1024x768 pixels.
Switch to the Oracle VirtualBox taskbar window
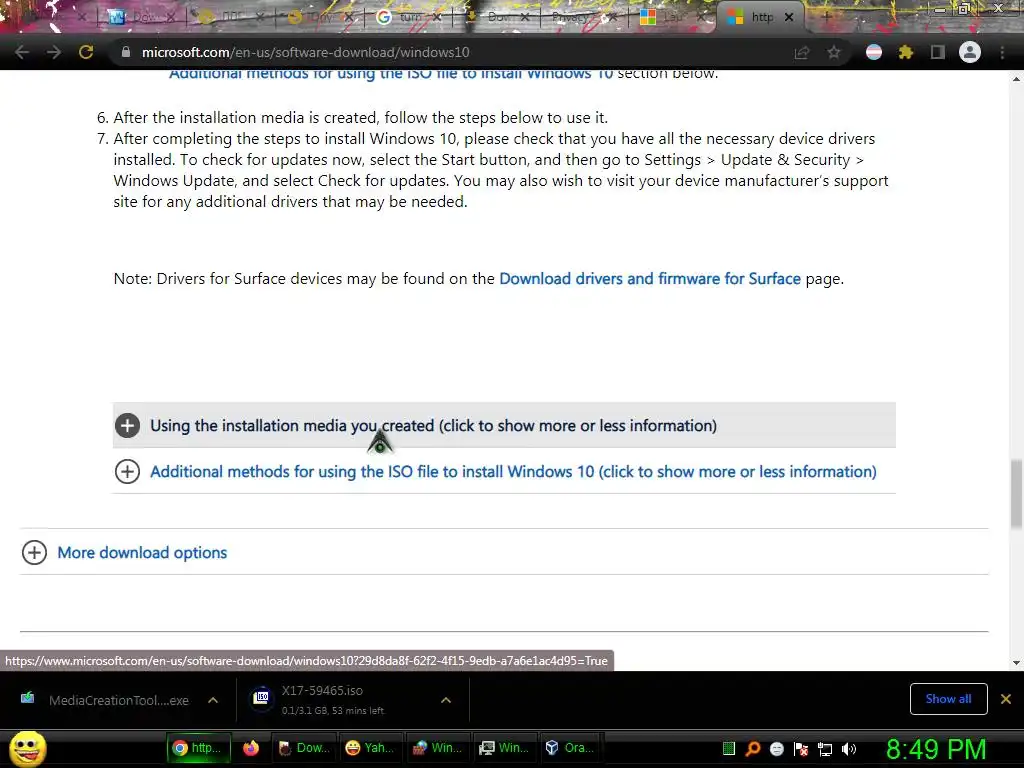570,748
